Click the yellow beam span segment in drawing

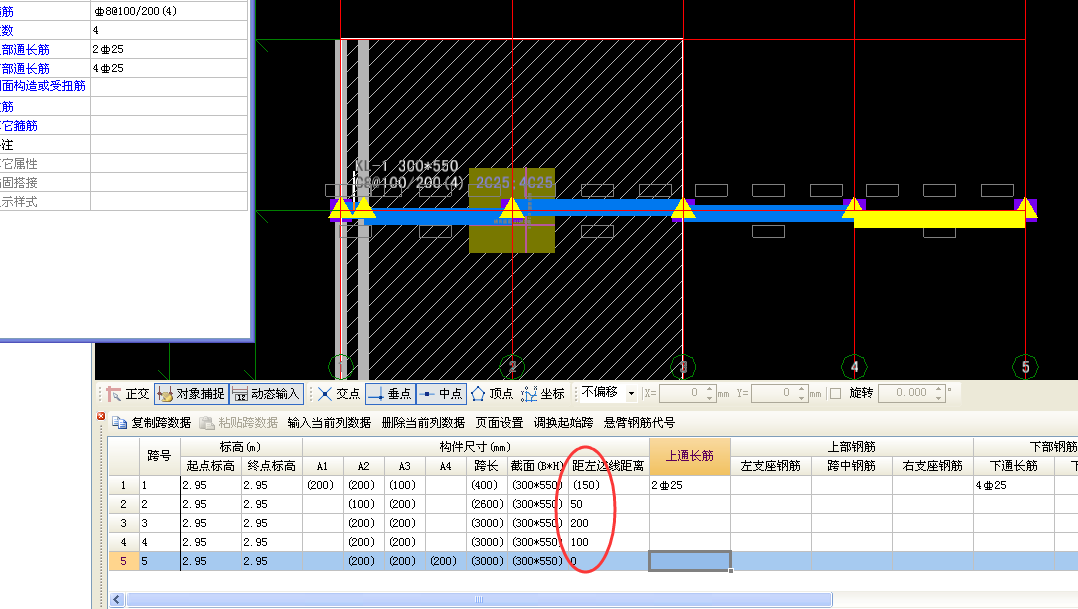(939, 219)
